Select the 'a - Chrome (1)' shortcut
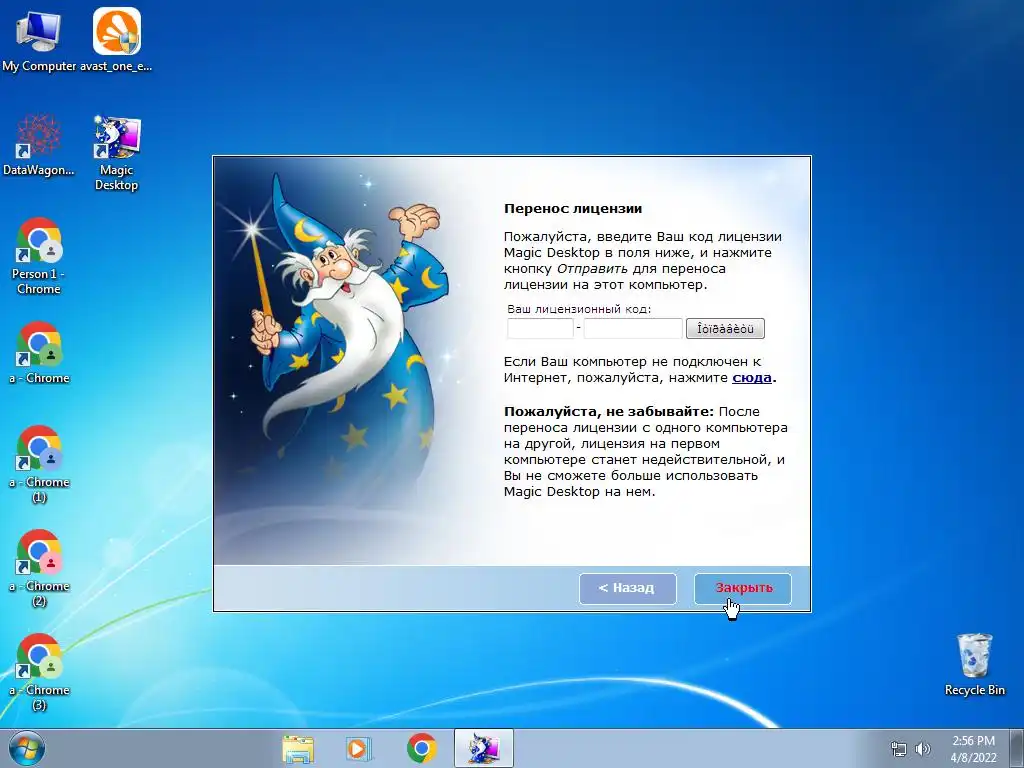Screen dimensions: 1024x768 tap(39, 464)
